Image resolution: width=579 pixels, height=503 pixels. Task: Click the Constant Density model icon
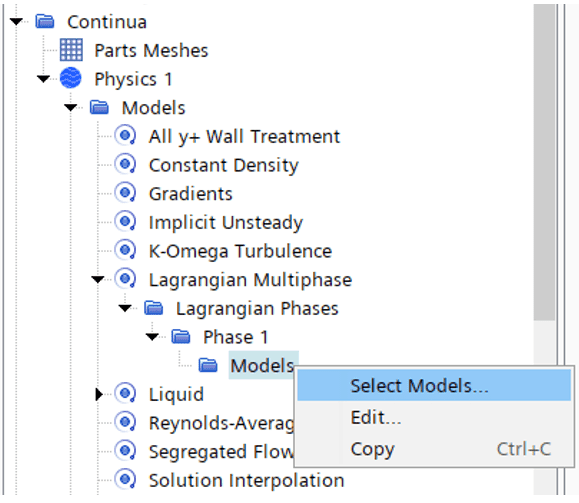point(125,164)
